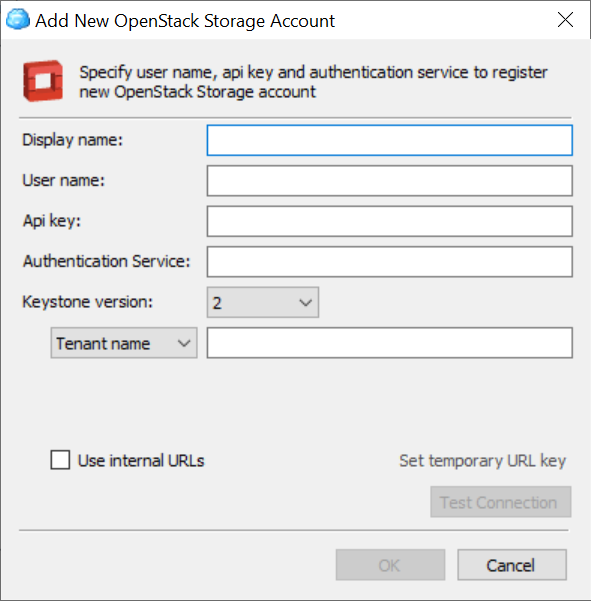Click the Authentication Service text field
Viewport: 591px width, 601px height.
(390, 262)
